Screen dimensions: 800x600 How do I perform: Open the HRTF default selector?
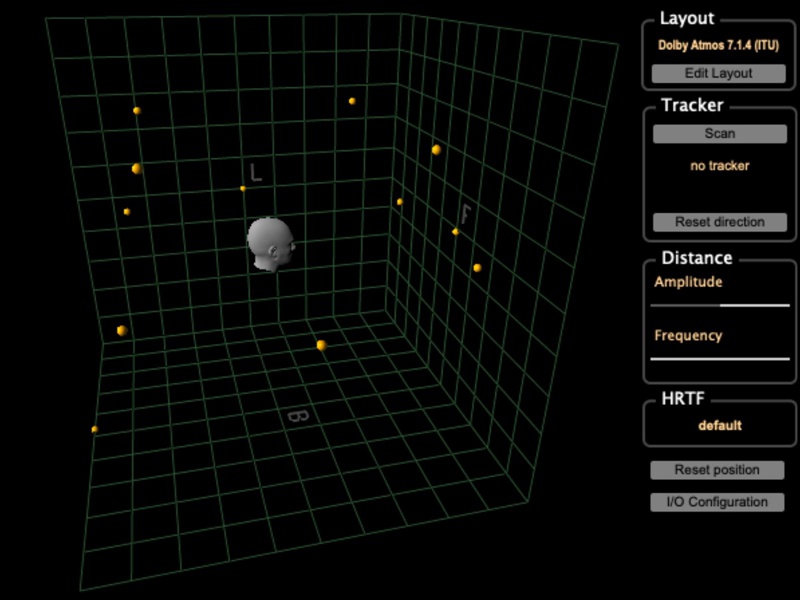click(719, 426)
